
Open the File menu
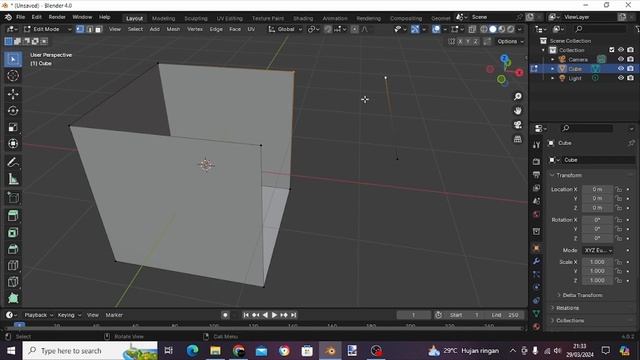pos(20,17)
